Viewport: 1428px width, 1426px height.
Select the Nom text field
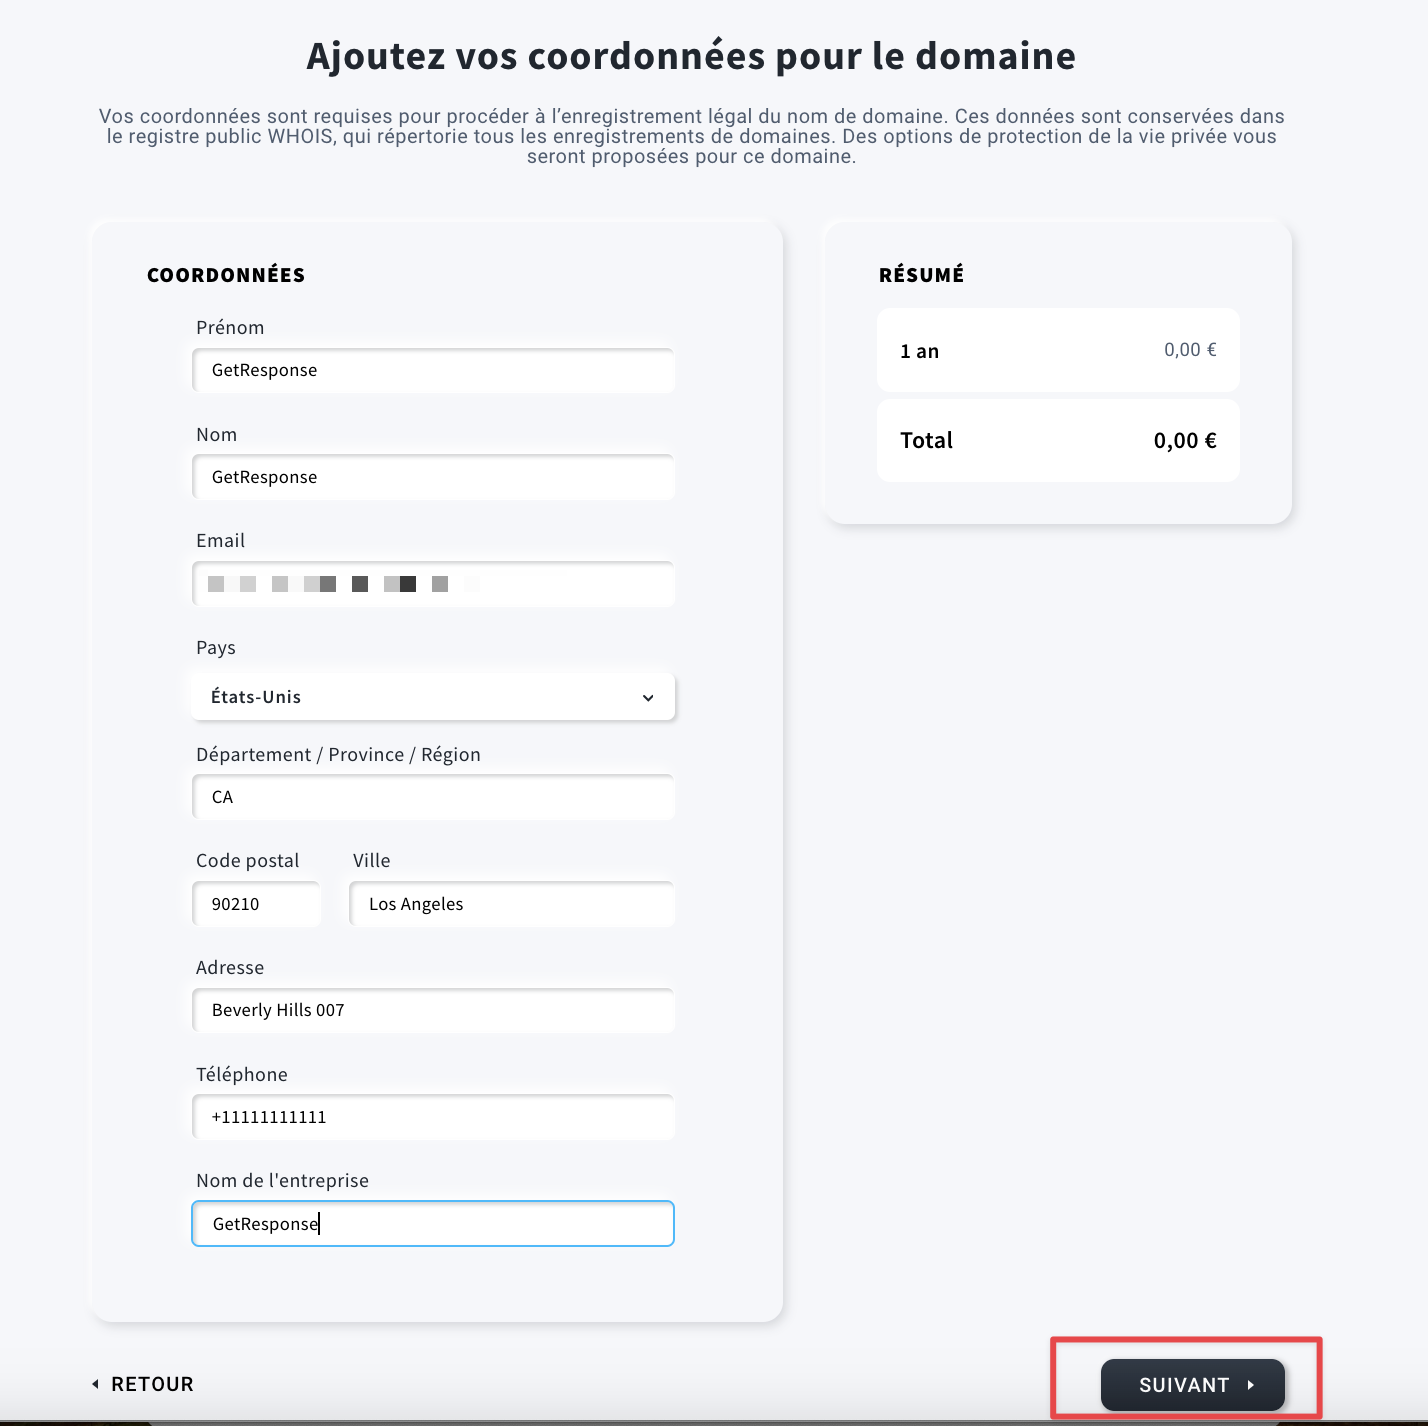433,477
